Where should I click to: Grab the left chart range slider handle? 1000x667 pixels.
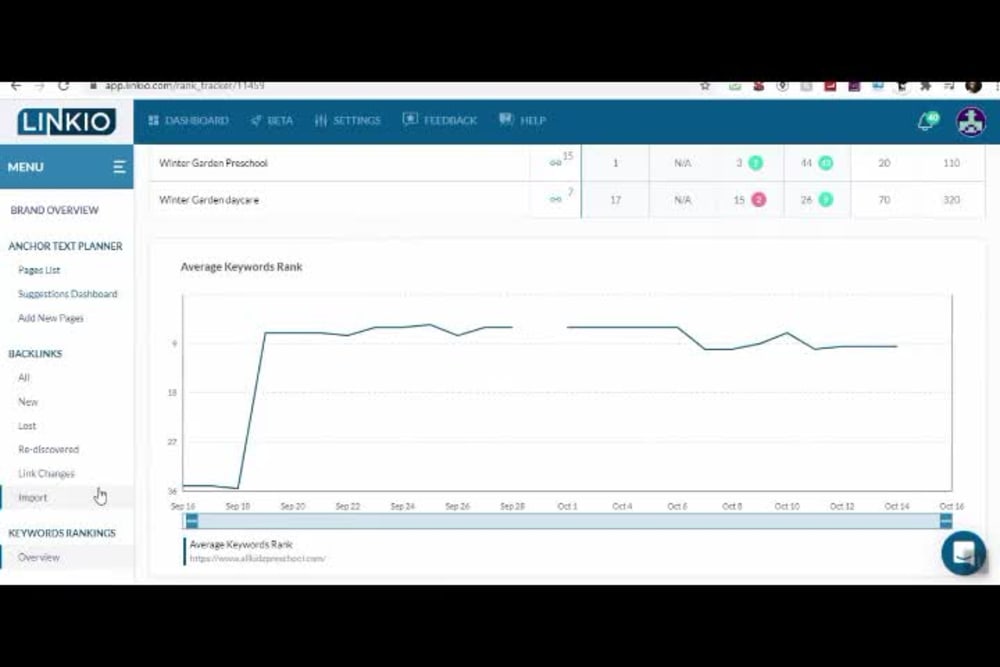point(192,521)
